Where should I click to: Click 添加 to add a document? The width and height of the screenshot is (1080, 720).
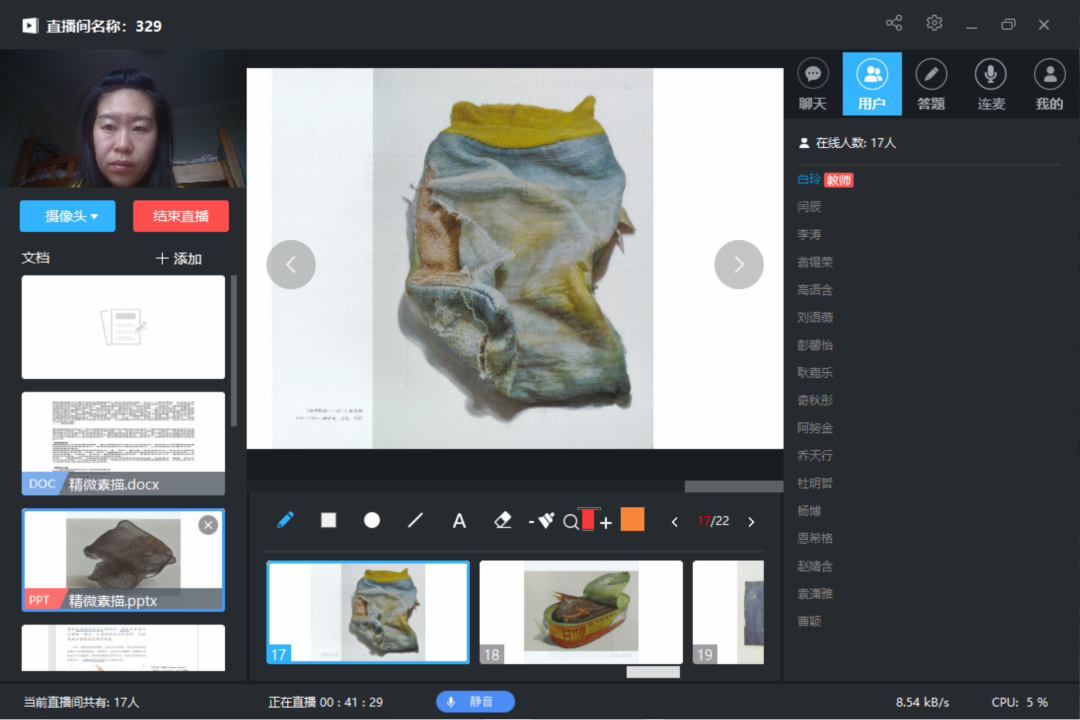pyautogui.click(x=179, y=258)
